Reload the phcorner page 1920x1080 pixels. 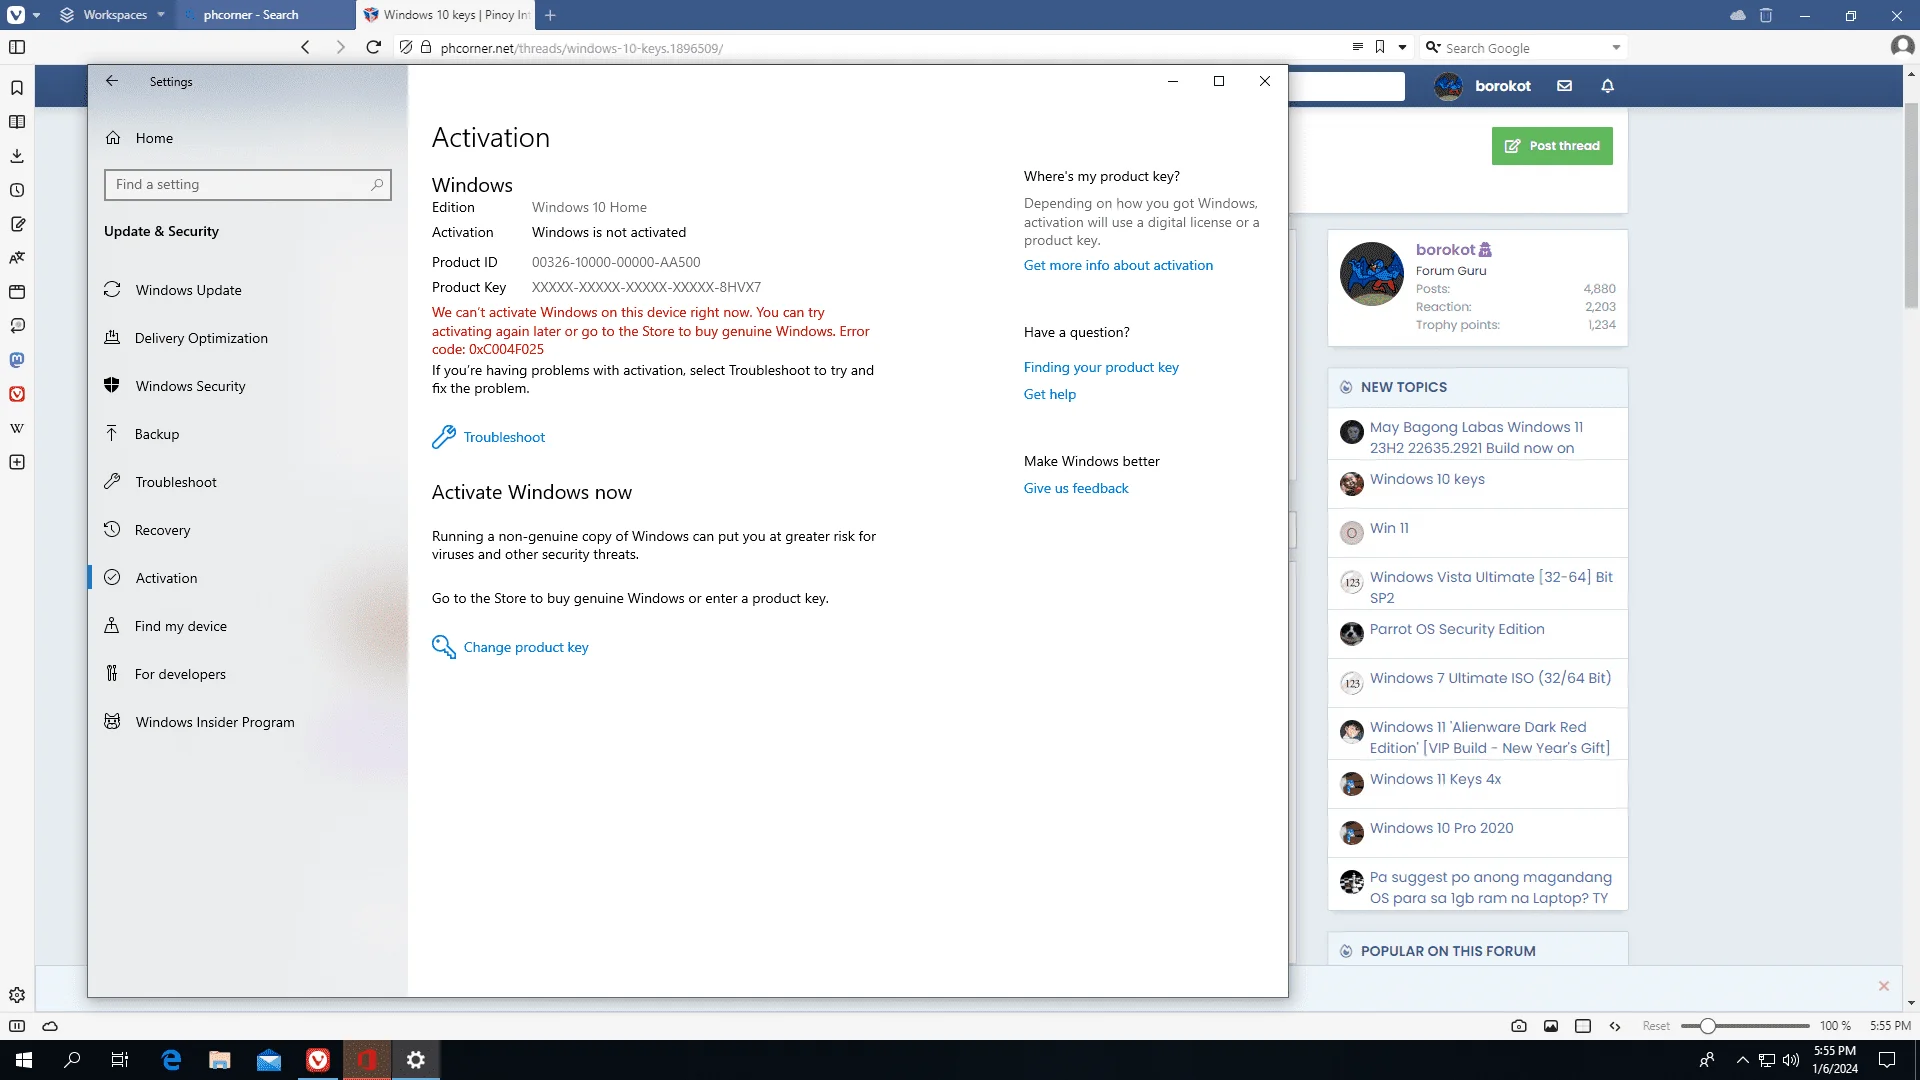[373, 47]
